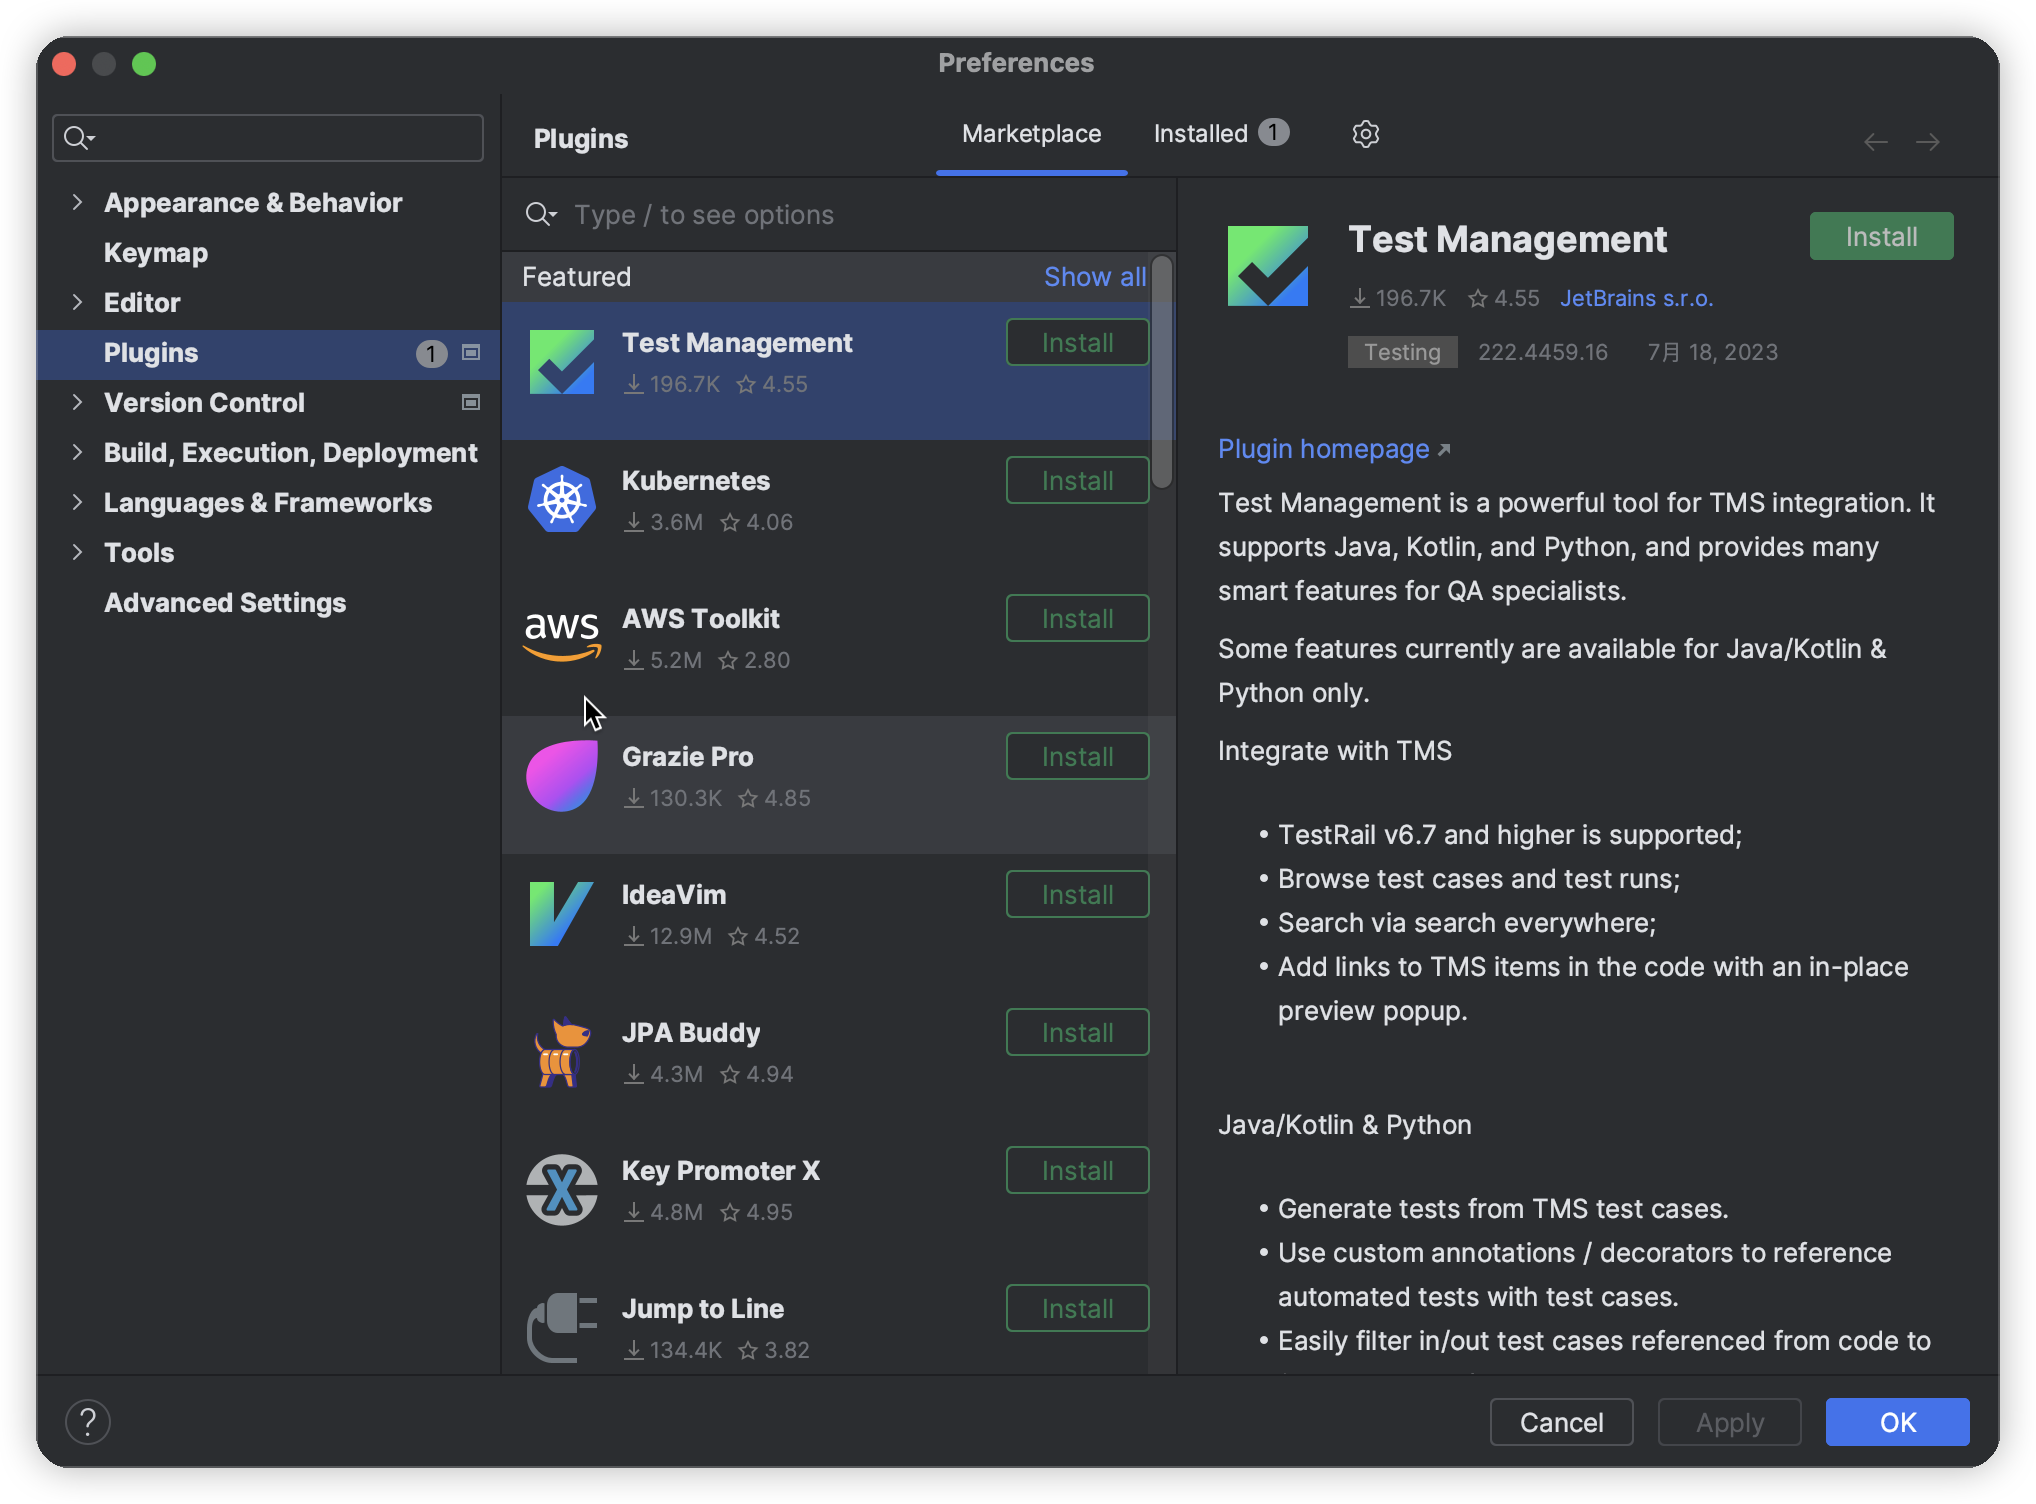The image size is (2036, 1504).
Task: Install the Grazie Pro plugin
Action: pyautogui.click(x=1077, y=757)
